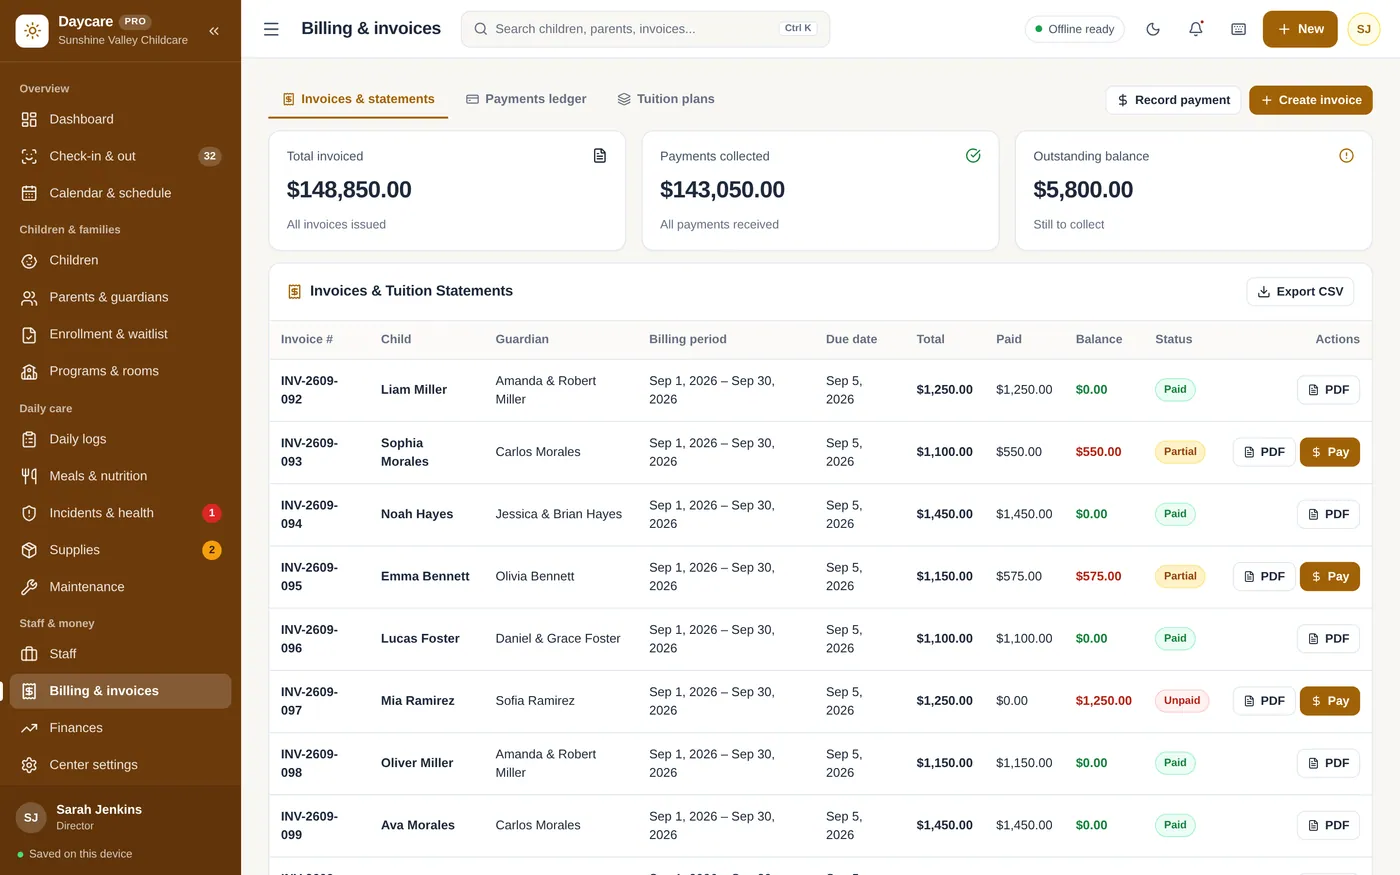
Task: Switch to the Payments ledger tab
Action: [x=526, y=99]
